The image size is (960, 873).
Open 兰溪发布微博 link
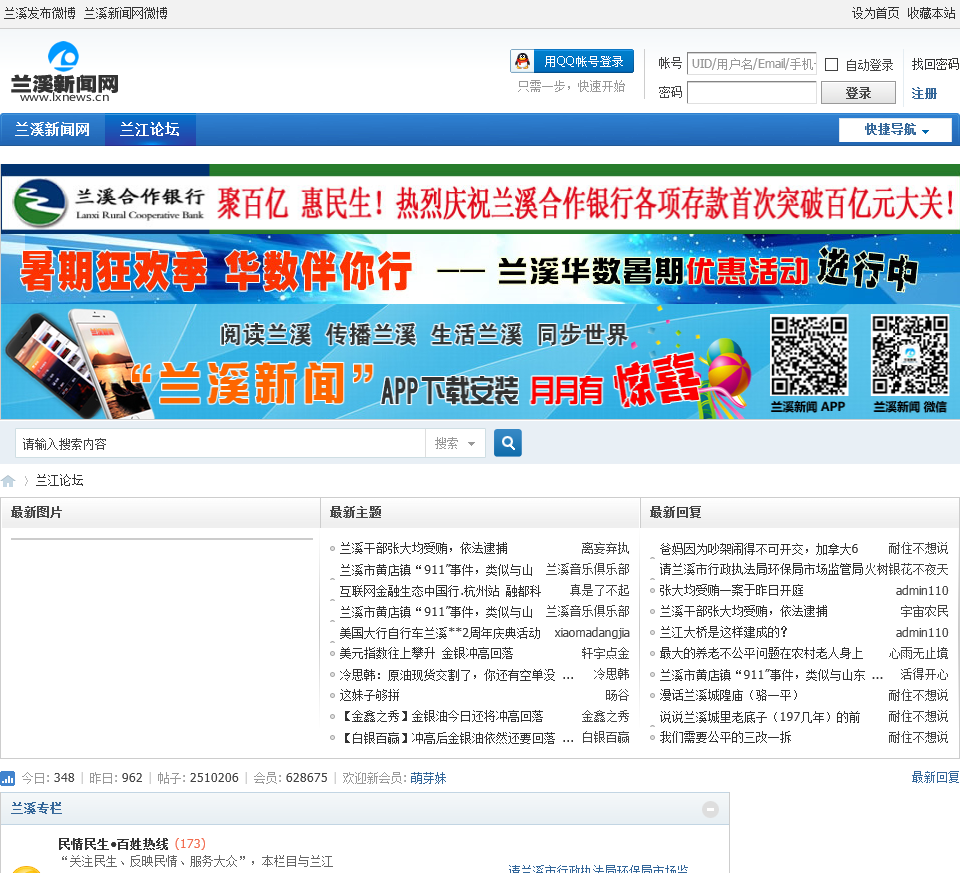pos(40,13)
